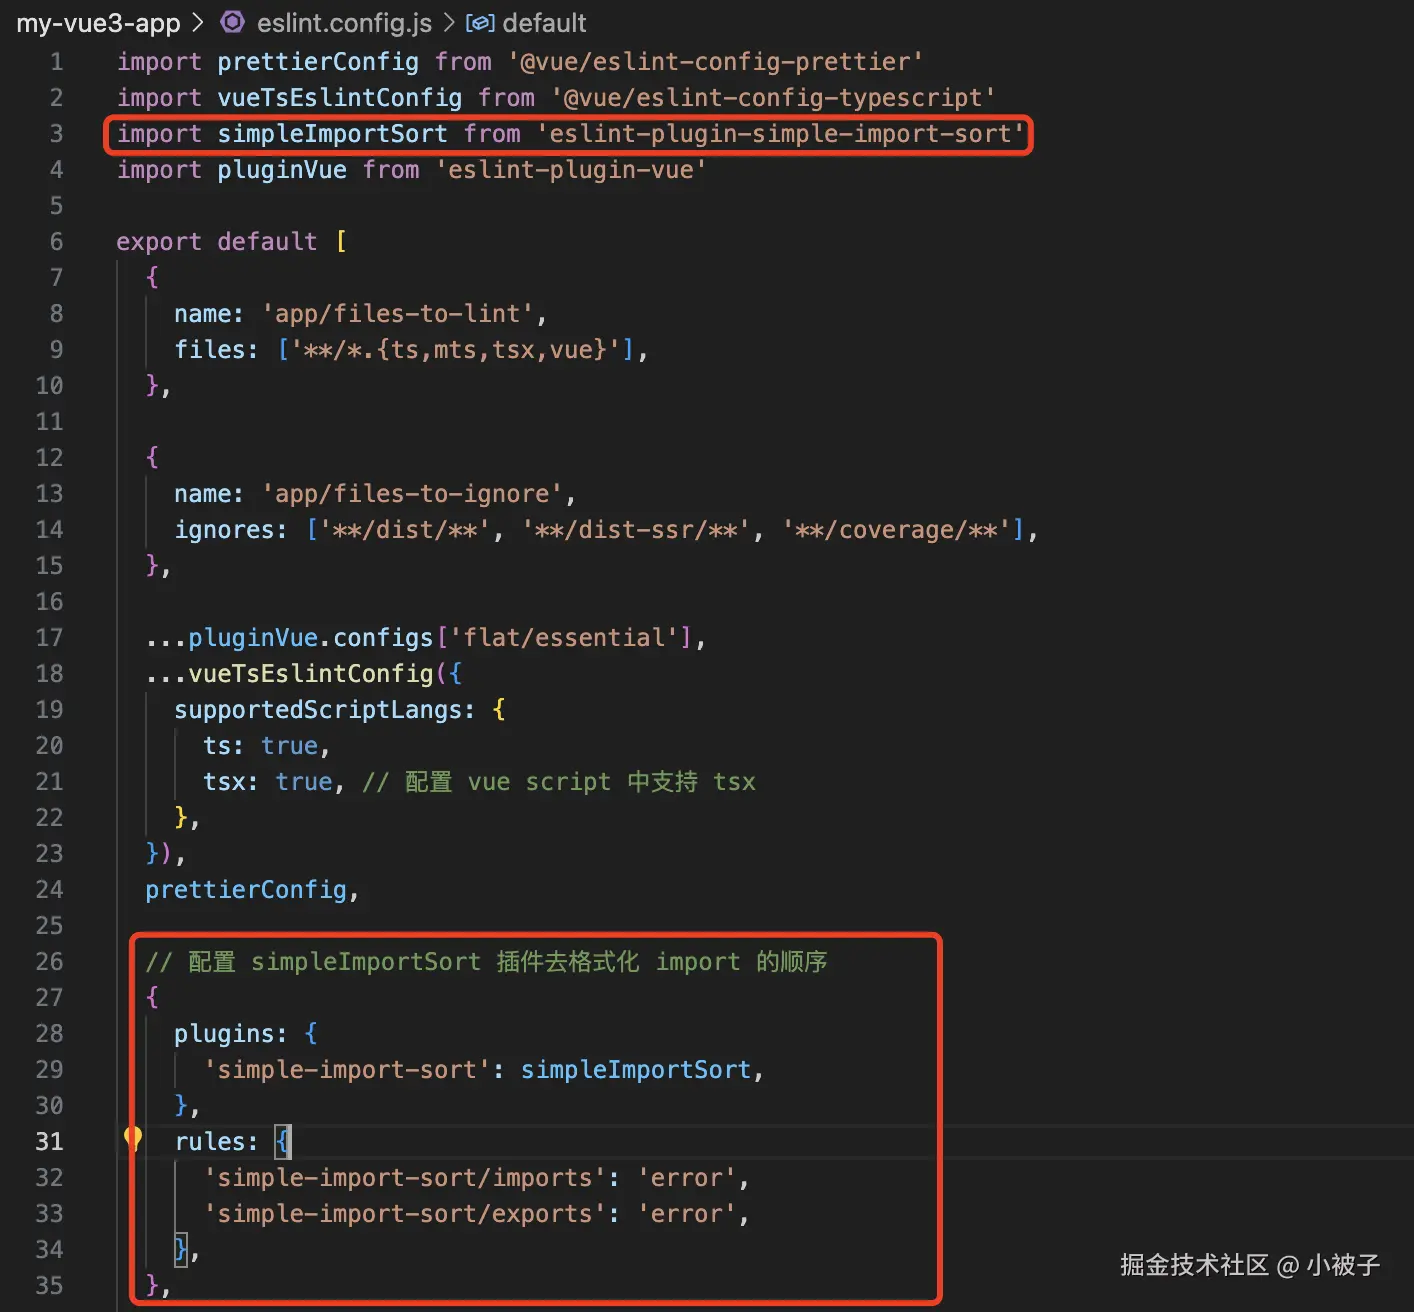
Task: Open the eslint.config.js breadcrumb item
Action: point(344,23)
